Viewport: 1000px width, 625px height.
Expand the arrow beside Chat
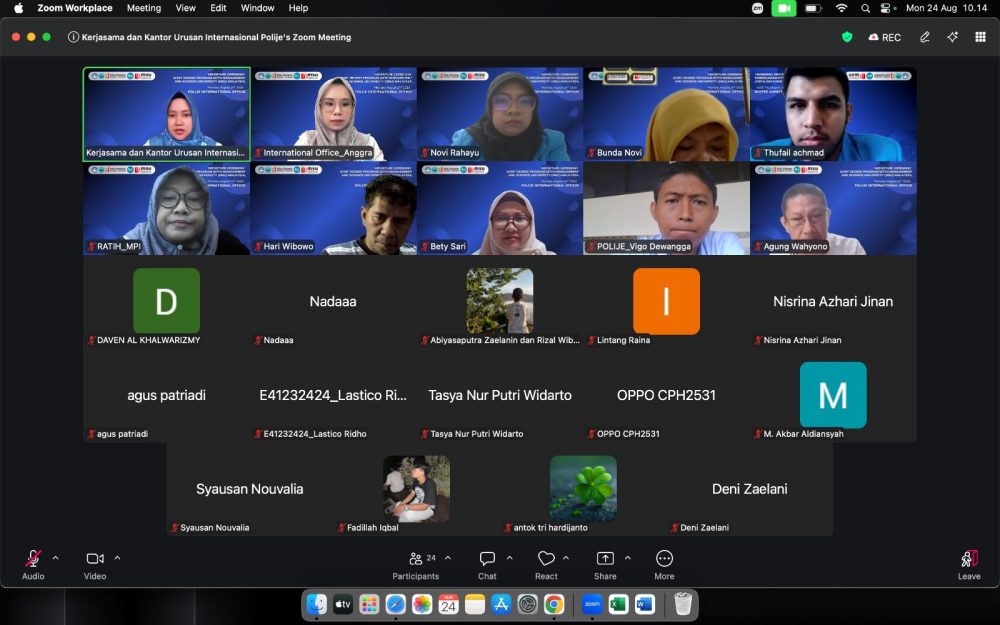pyautogui.click(x=510, y=558)
